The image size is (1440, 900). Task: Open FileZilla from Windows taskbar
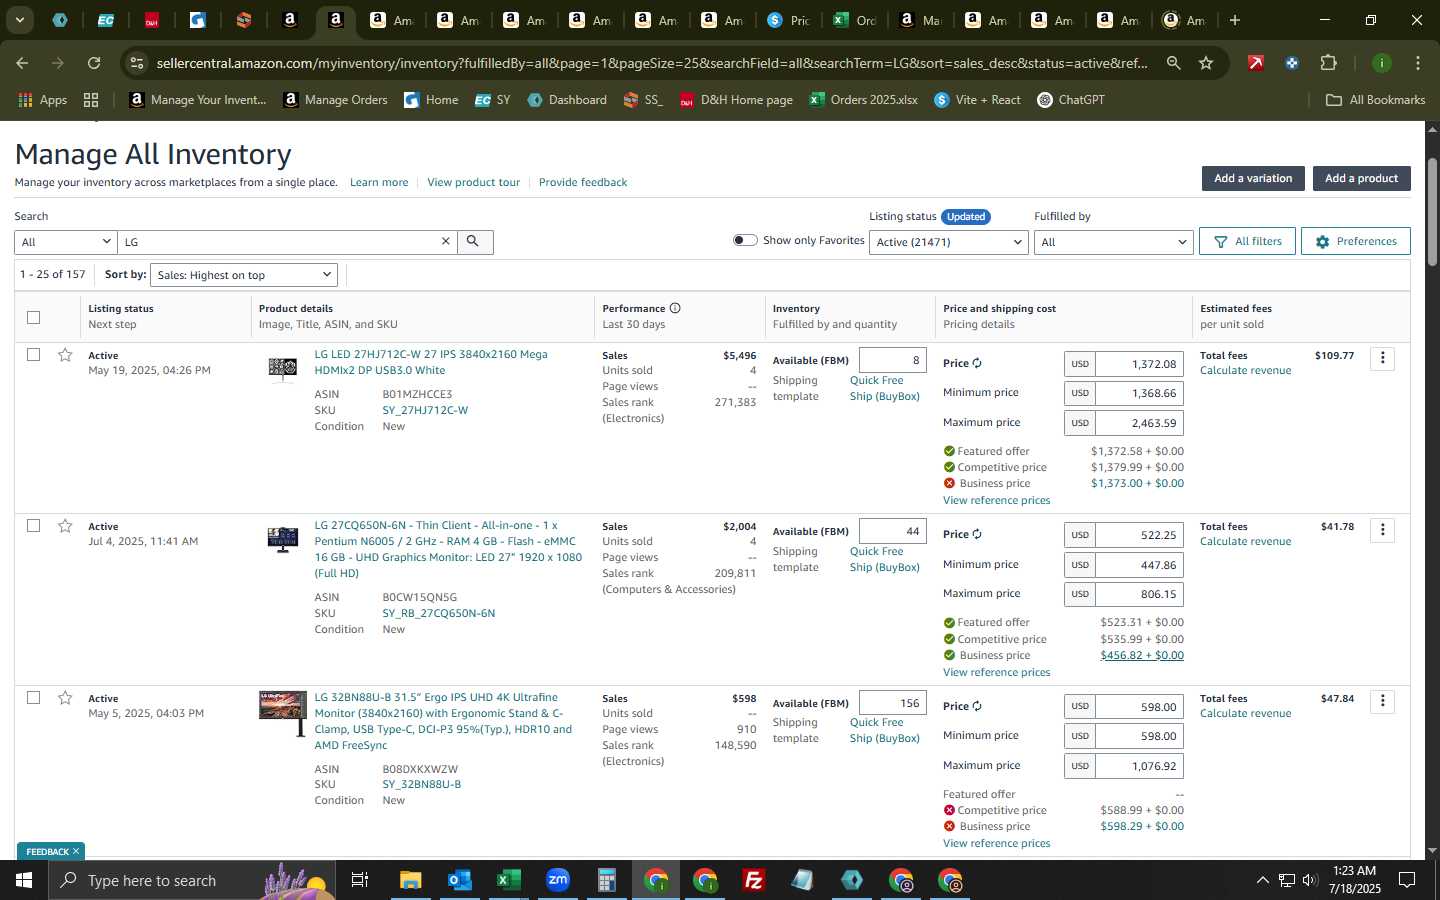754,880
